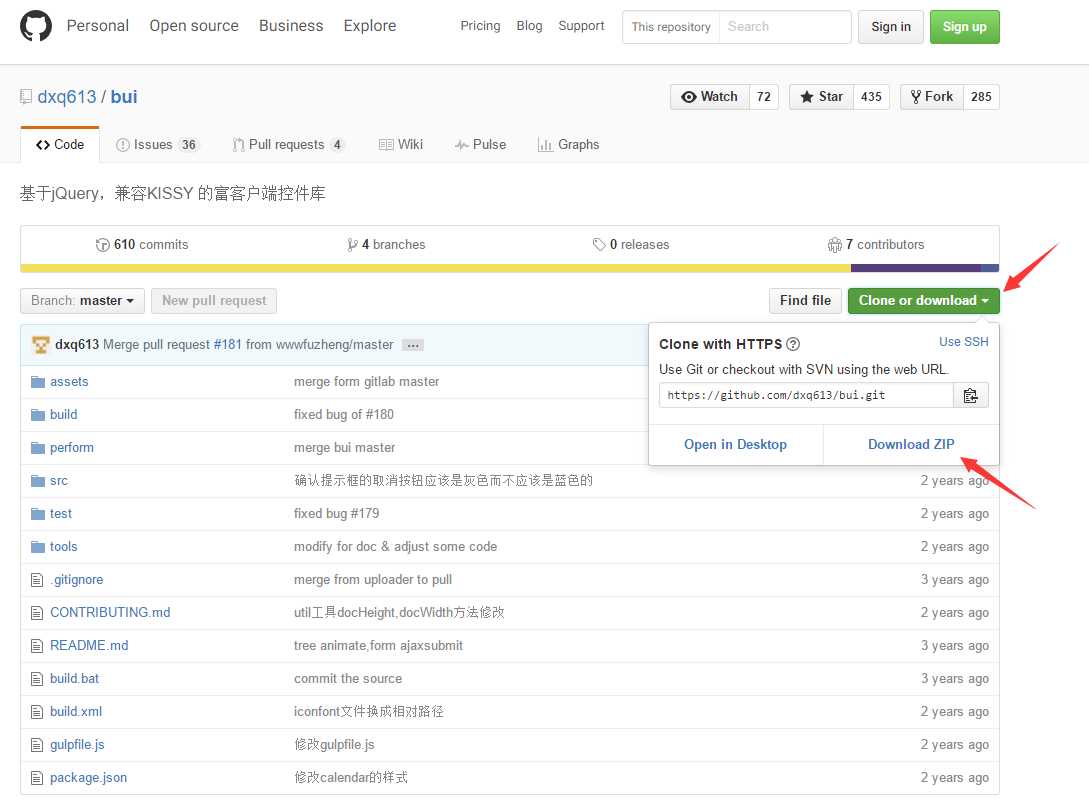Star the bui repository
This screenshot has height=804, width=1089.
click(821, 97)
